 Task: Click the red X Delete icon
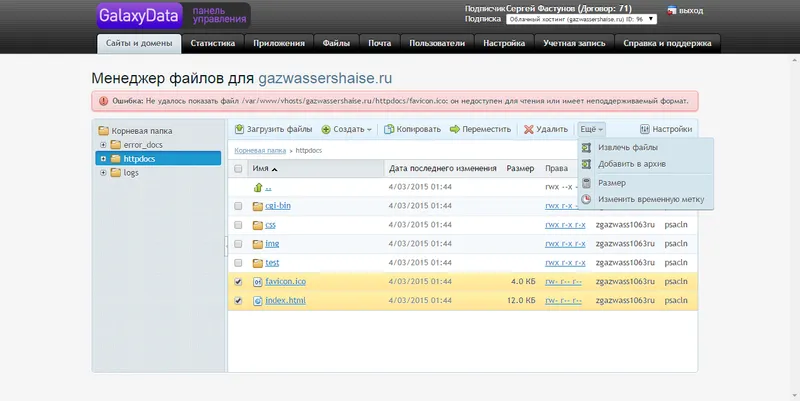pyautogui.click(x=529, y=130)
